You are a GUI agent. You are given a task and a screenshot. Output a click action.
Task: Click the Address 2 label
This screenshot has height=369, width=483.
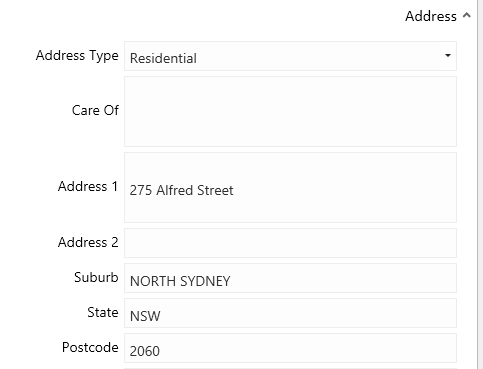(88, 242)
